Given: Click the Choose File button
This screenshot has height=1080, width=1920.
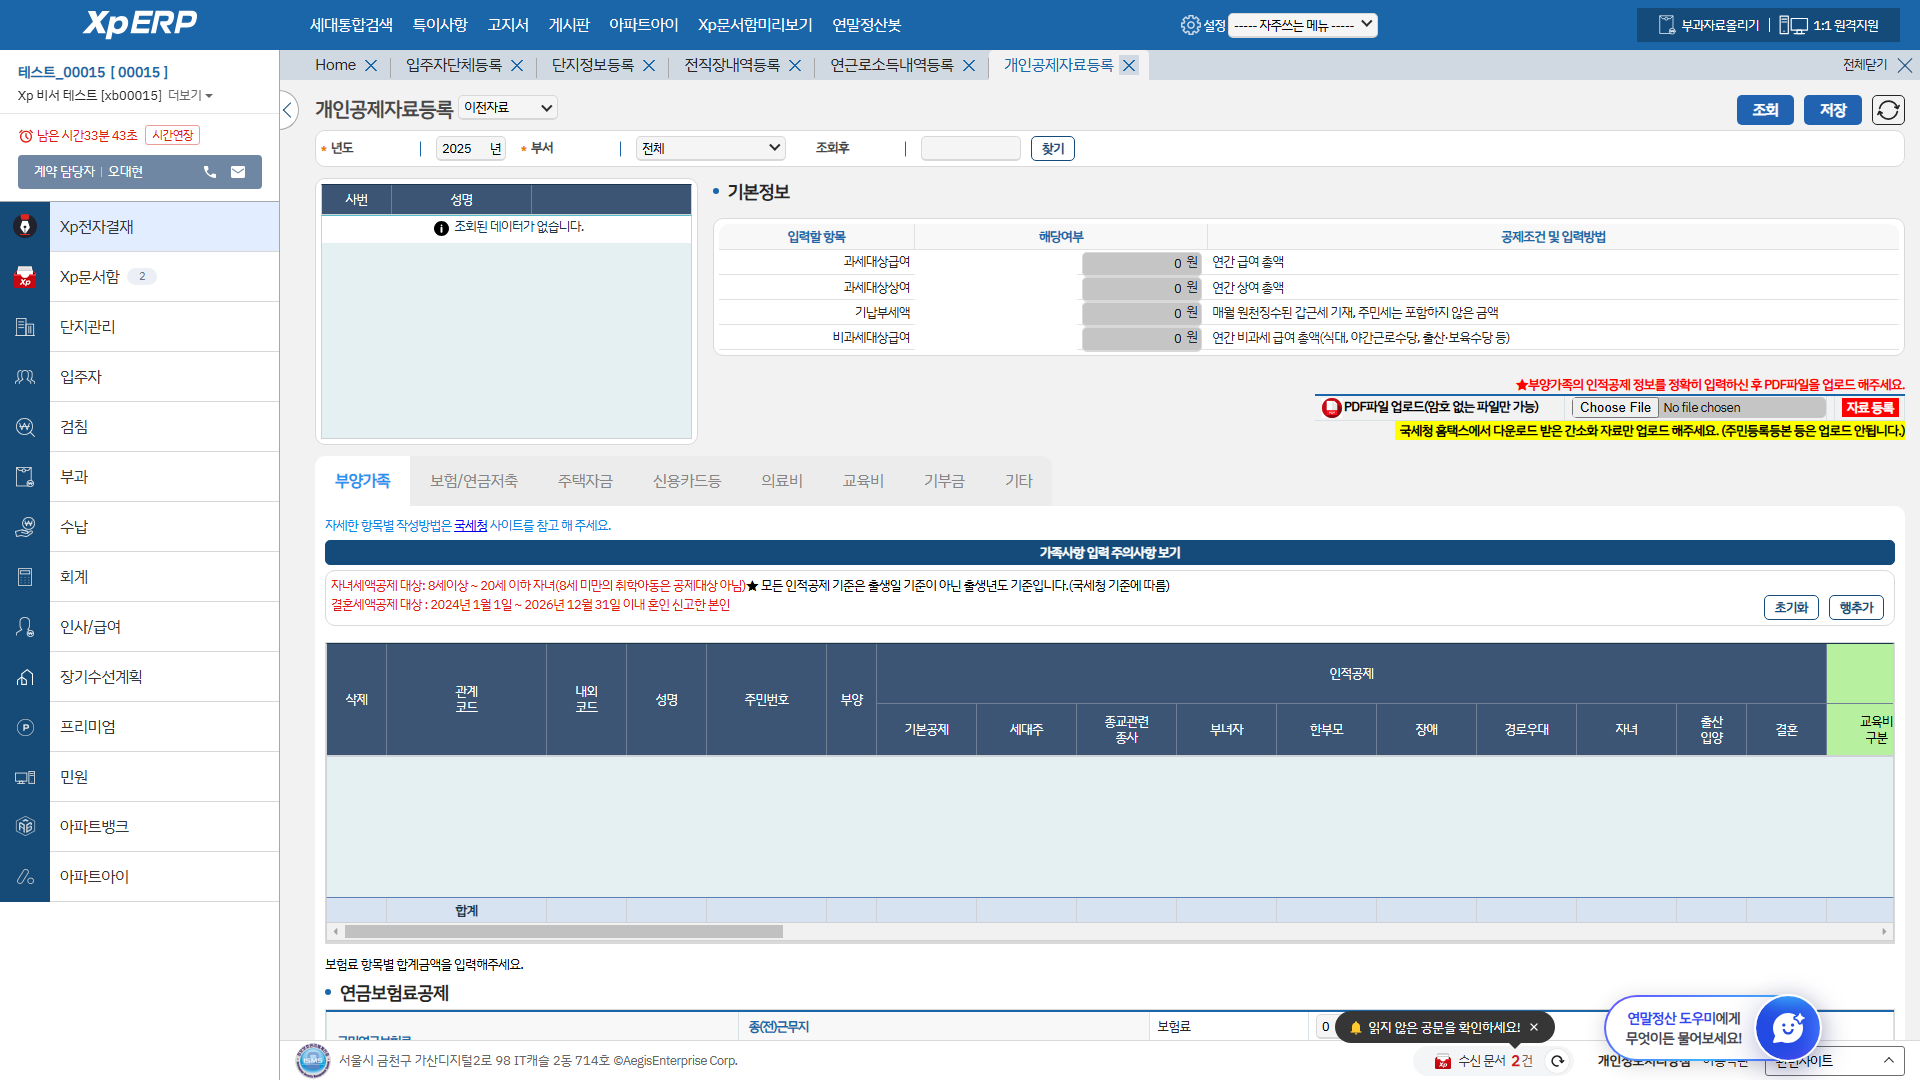Looking at the screenshot, I should point(1615,408).
